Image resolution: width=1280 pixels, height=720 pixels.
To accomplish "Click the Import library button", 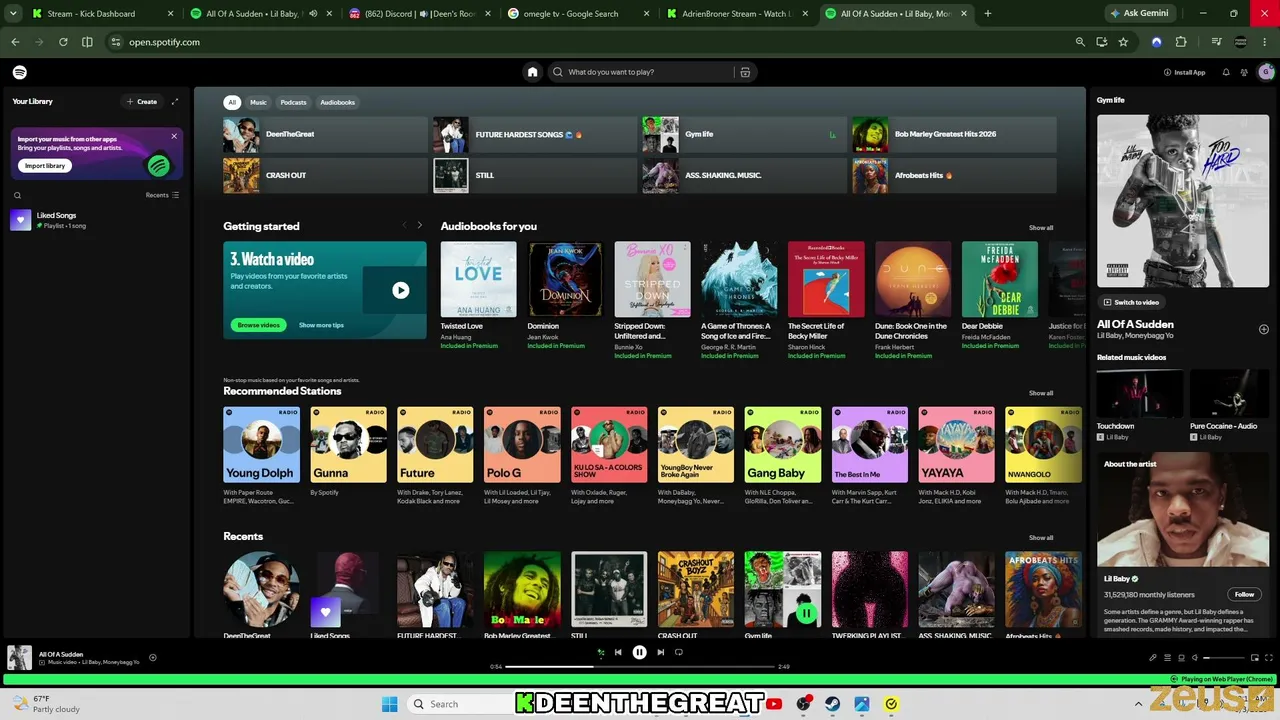I will (x=45, y=165).
